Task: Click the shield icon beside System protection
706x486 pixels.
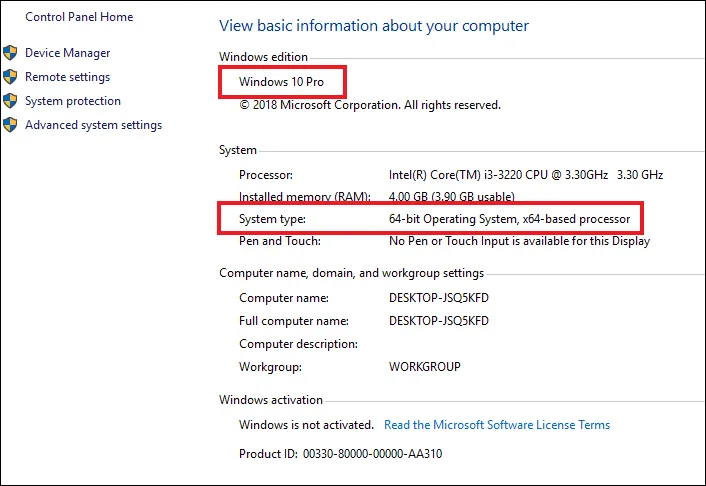Action: pos(10,101)
